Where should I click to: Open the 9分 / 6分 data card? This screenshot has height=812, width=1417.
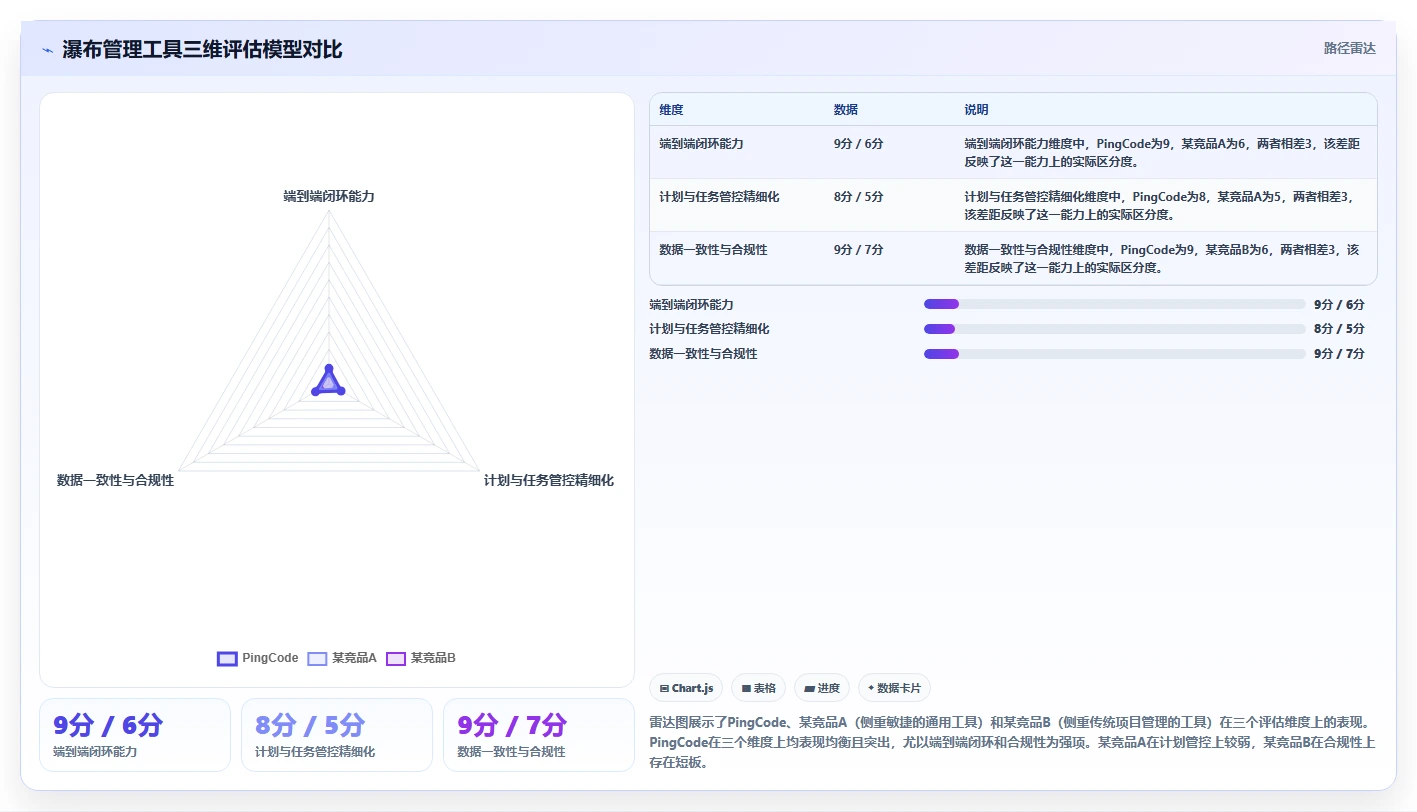pos(135,735)
